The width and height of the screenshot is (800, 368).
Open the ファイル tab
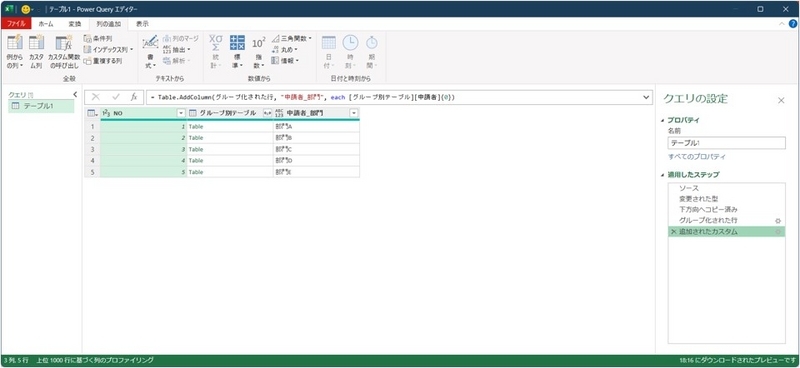click(16, 24)
